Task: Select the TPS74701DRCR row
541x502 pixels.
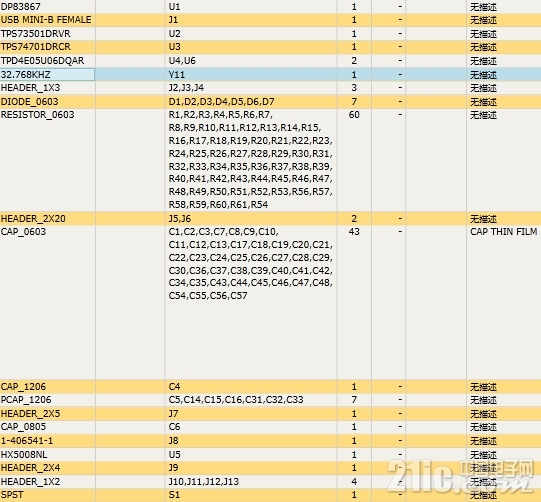Action: pyautogui.click(x=270, y=47)
